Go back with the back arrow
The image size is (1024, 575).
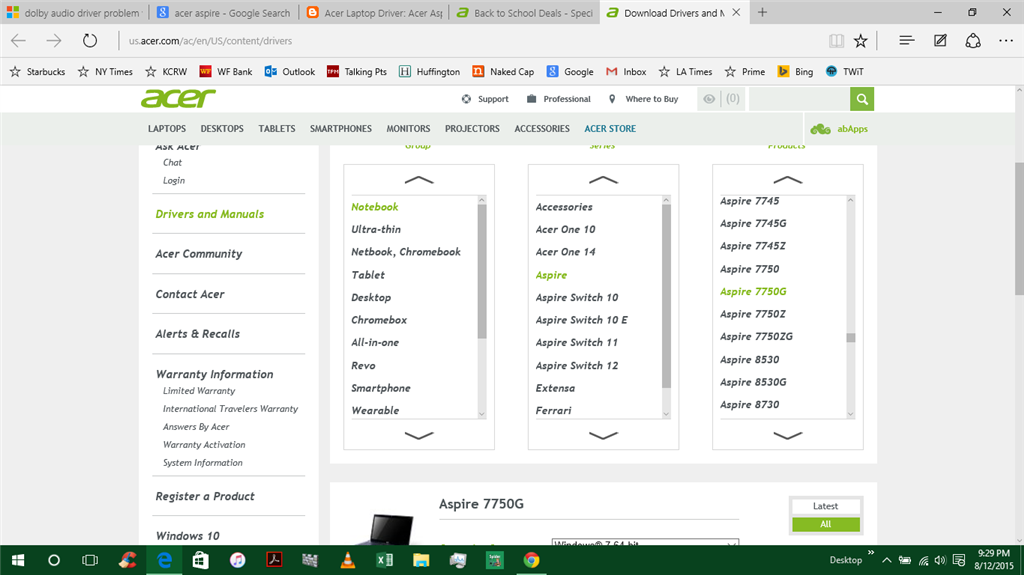18,41
